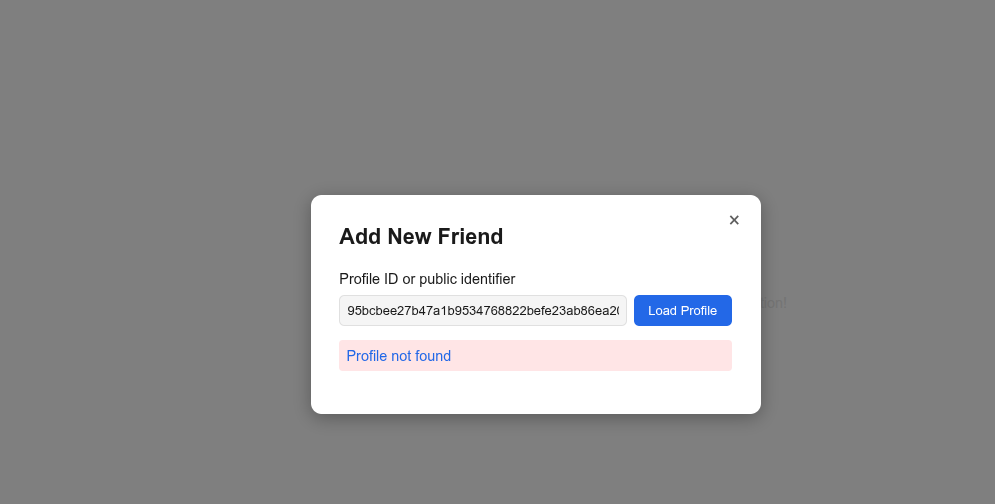The image size is (995, 504).
Task: Click the white space below the error banner
Action: click(x=536, y=392)
